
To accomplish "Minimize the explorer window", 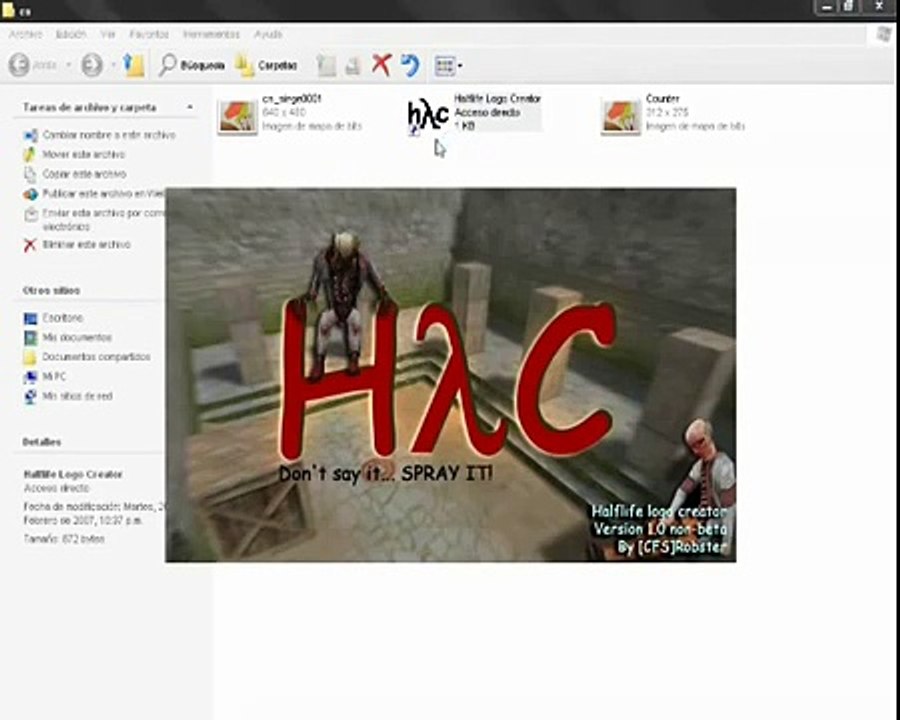I will 827,7.
